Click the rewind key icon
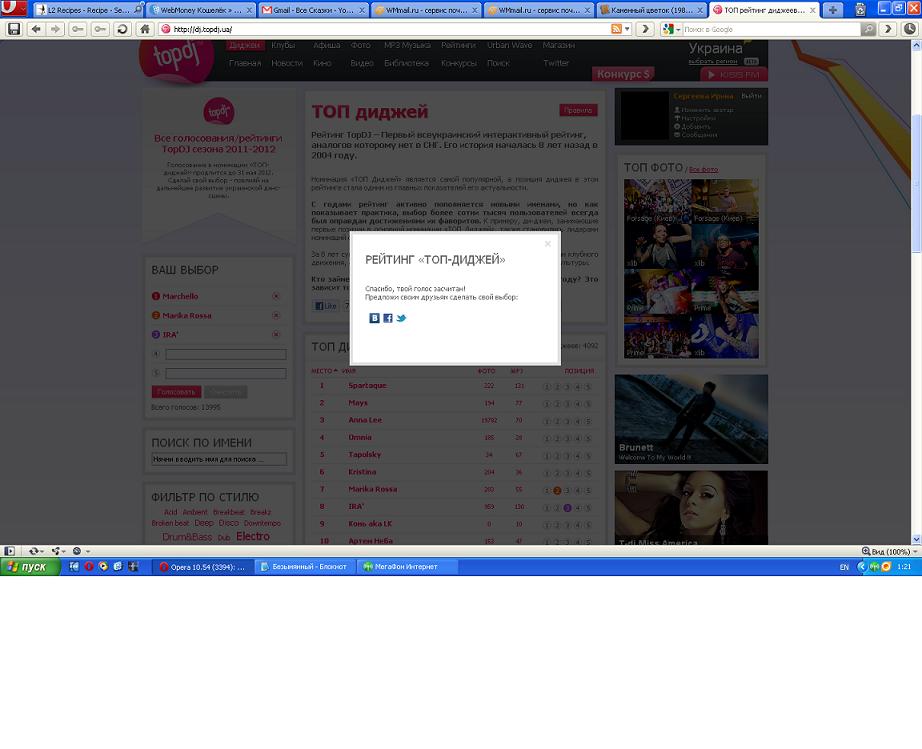 pos(78,29)
